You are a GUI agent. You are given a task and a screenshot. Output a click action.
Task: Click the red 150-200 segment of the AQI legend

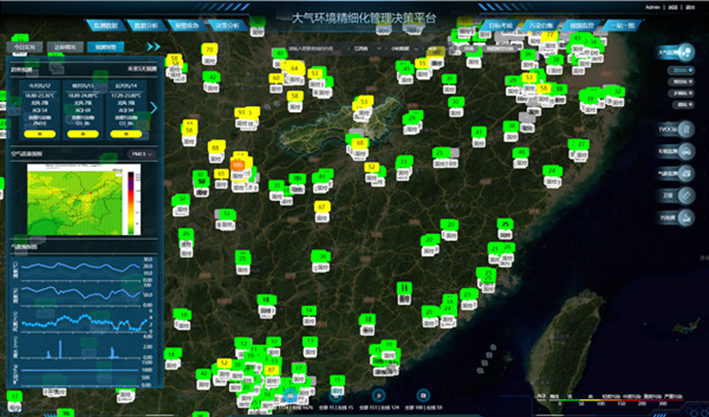pos(631,400)
